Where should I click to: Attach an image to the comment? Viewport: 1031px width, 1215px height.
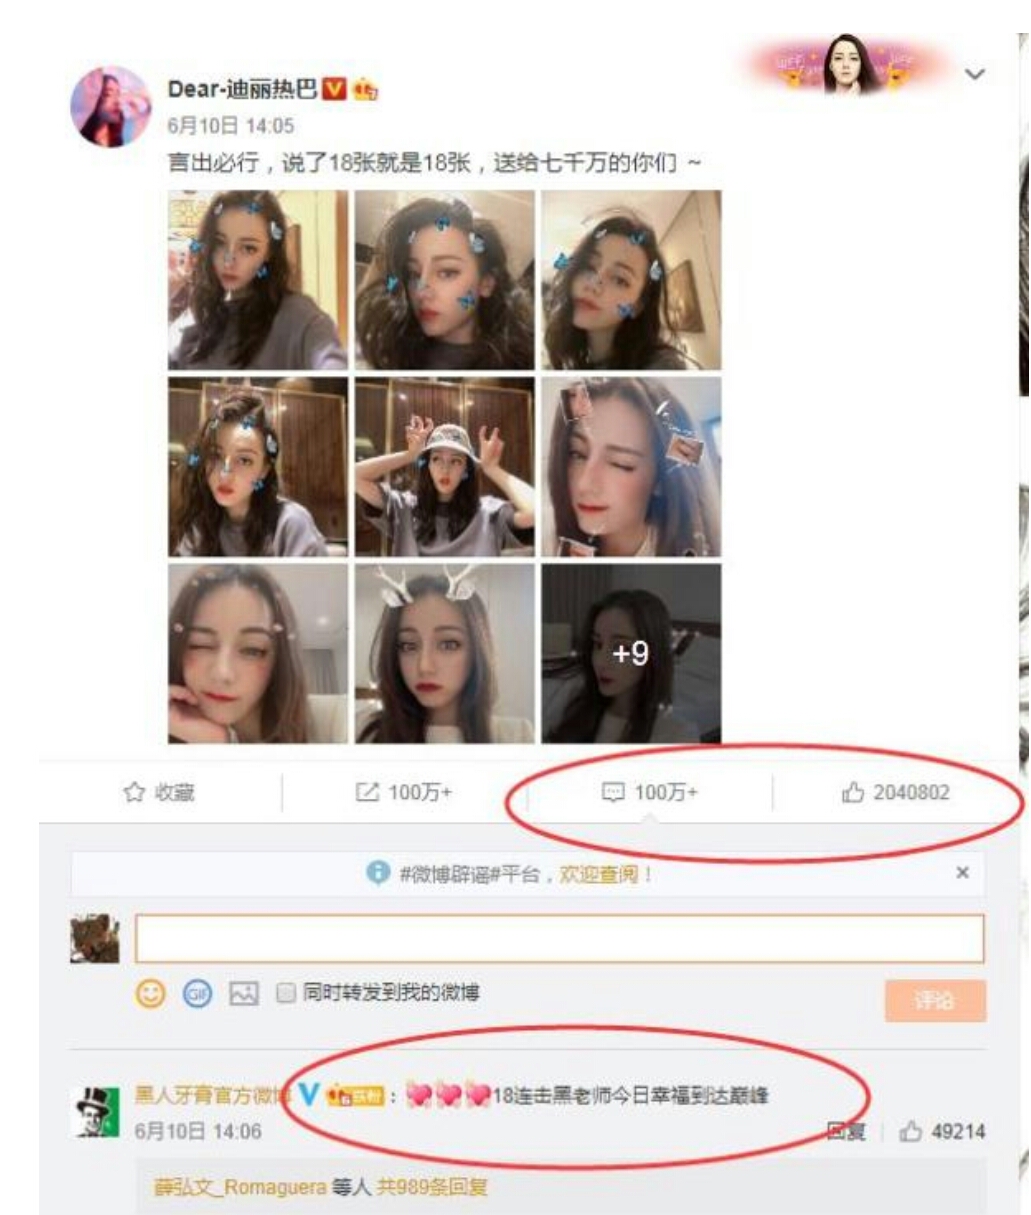[x=244, y=993]
